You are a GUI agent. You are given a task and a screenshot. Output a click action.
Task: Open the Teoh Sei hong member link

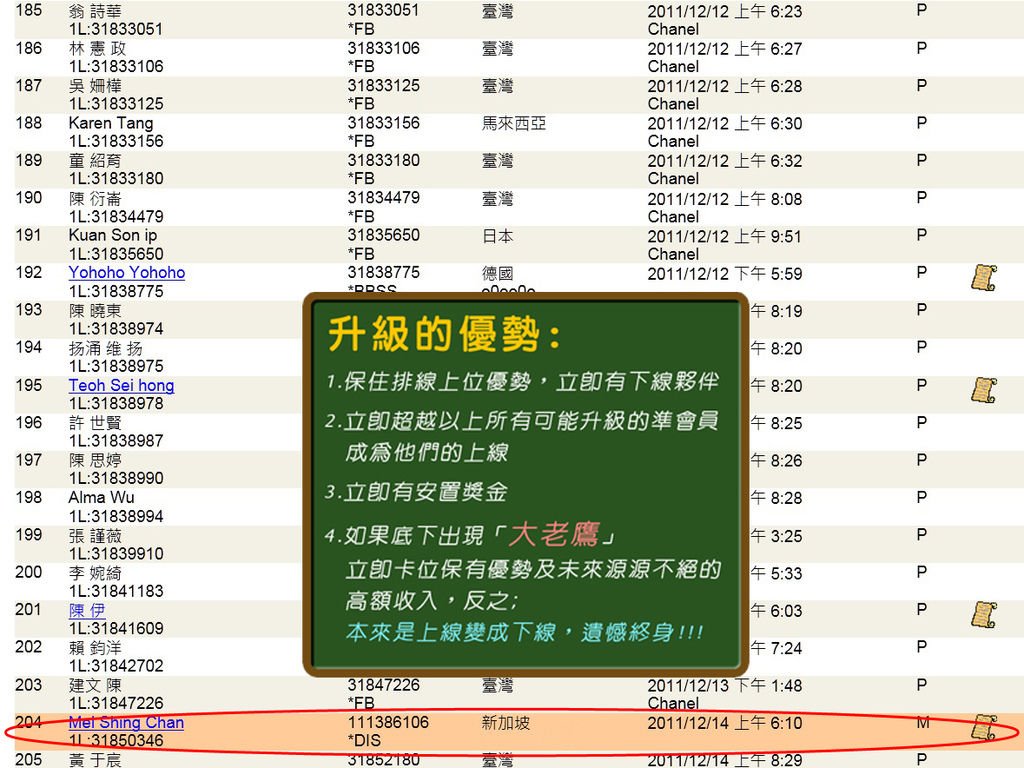[121, 385]
